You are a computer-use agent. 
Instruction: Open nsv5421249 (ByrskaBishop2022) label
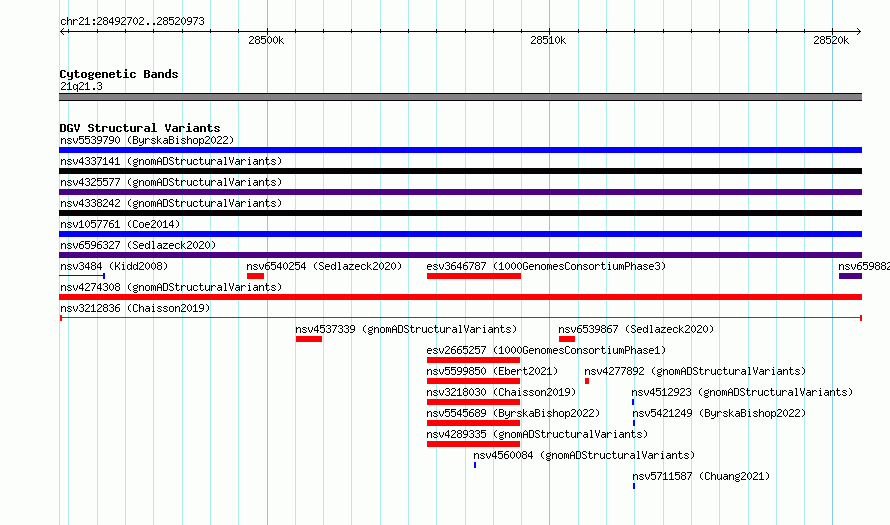(x=719, y=413)
